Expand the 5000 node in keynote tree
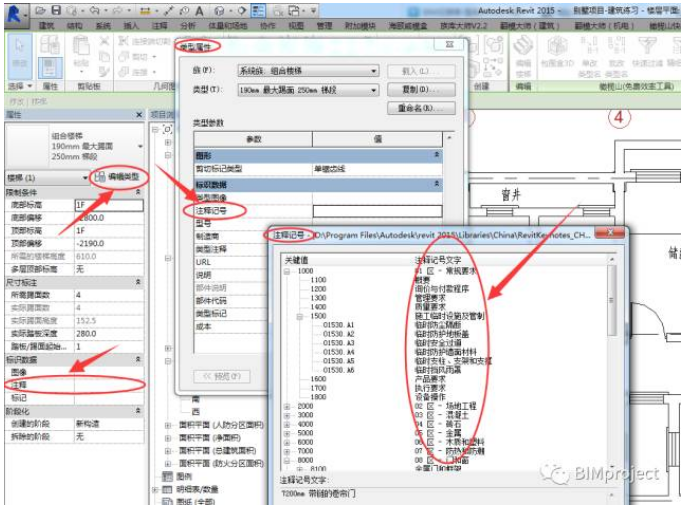This screenshot has height=506, width=683. [x=287, y=433]
